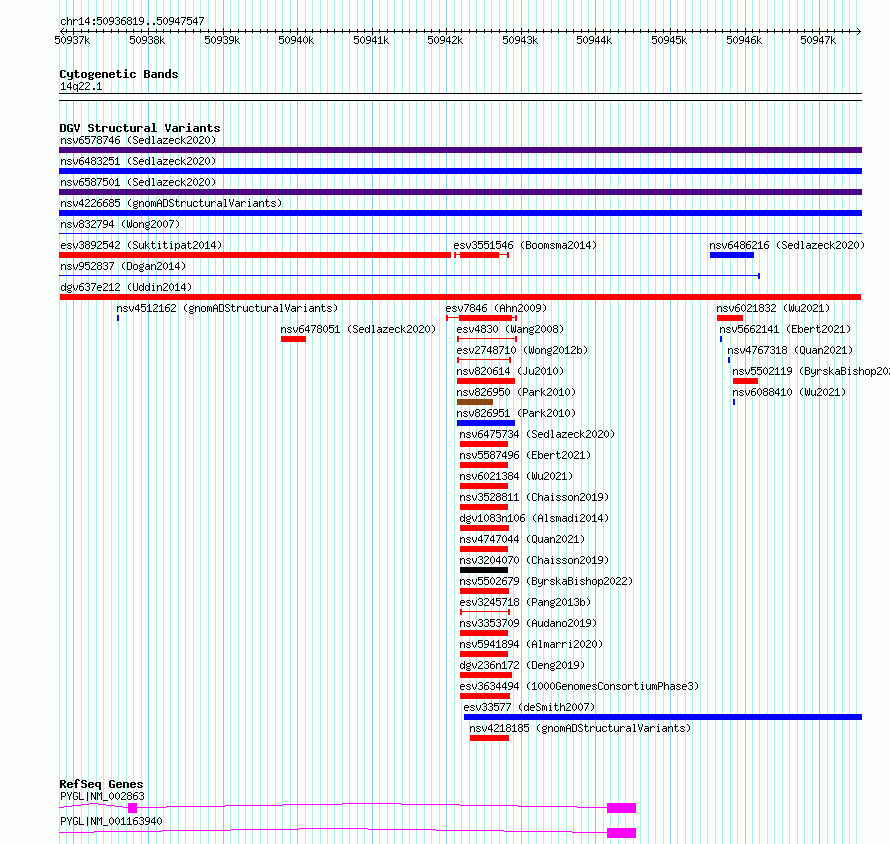
Task: Click the nsv6486216 (Sedlazeck2020) blue bar
Action: coord(732,255)
